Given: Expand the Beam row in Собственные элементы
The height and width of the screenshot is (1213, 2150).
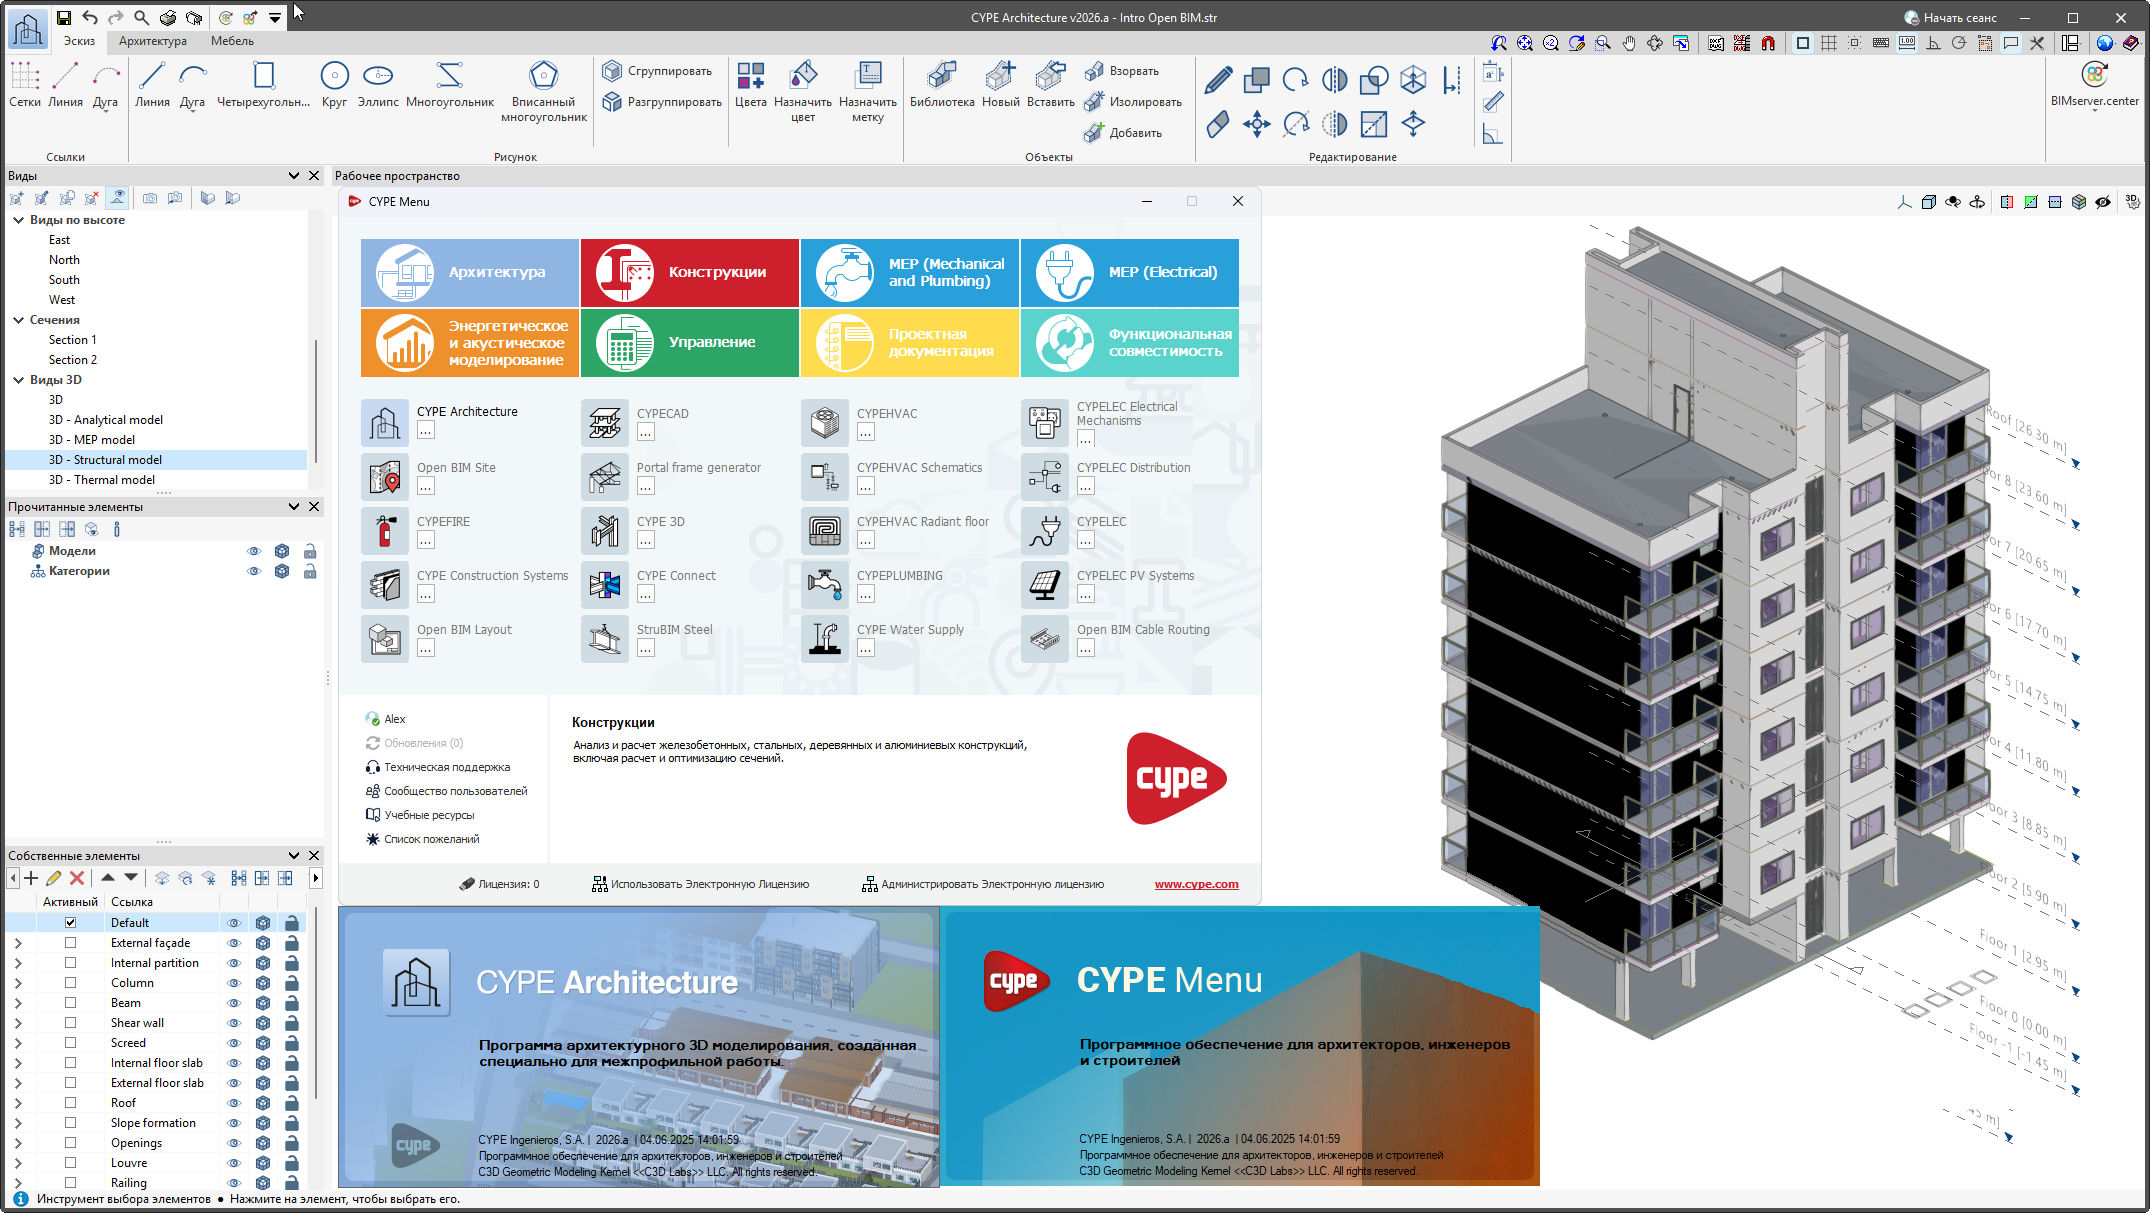Looking at the screenshot, I should pos(18,1002).
